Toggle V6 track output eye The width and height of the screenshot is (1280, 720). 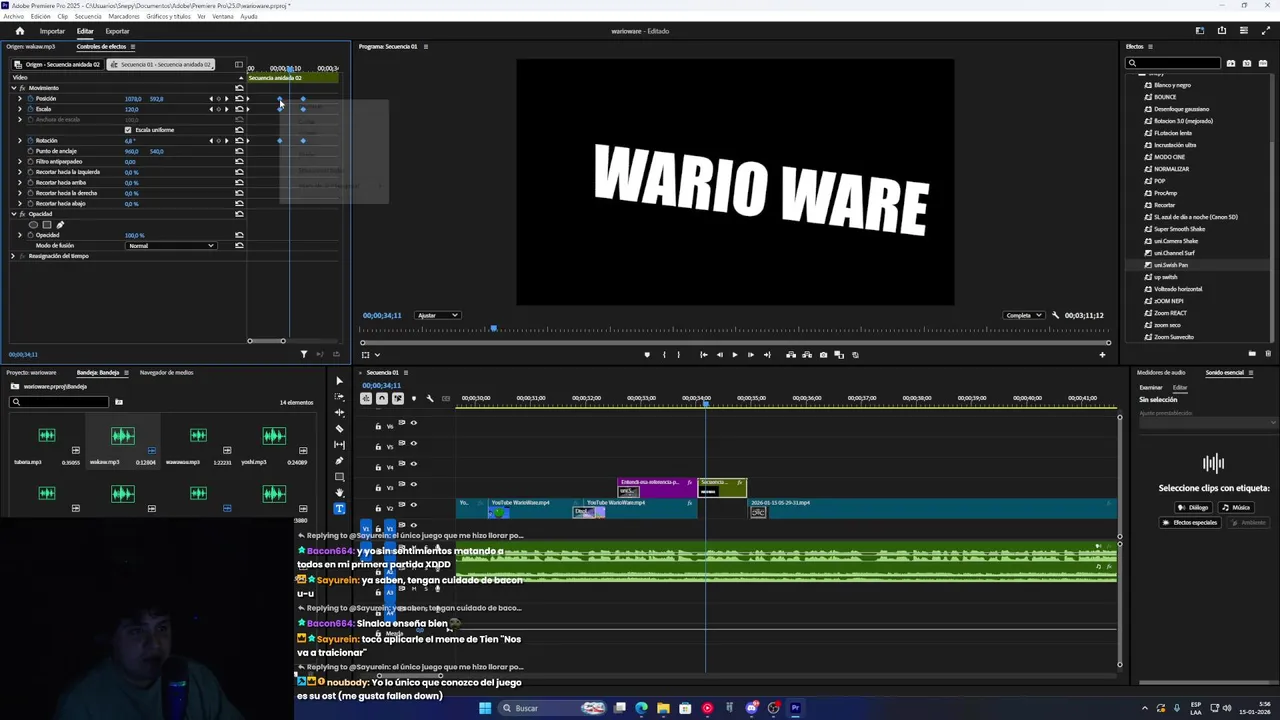(414, 423)
